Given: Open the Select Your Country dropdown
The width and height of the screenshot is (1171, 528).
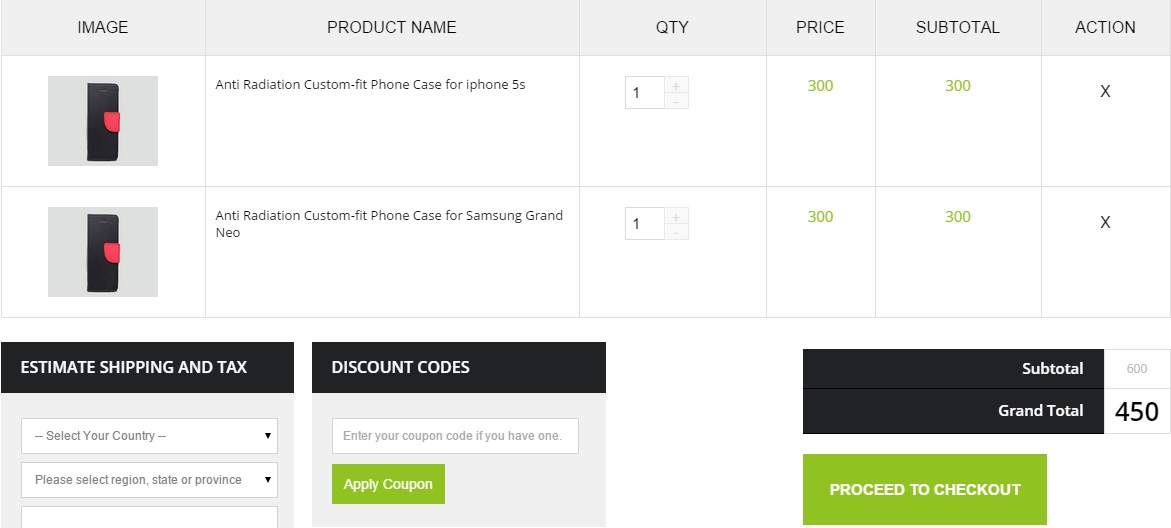Looking at the screenshot, I should pos(149,436).
